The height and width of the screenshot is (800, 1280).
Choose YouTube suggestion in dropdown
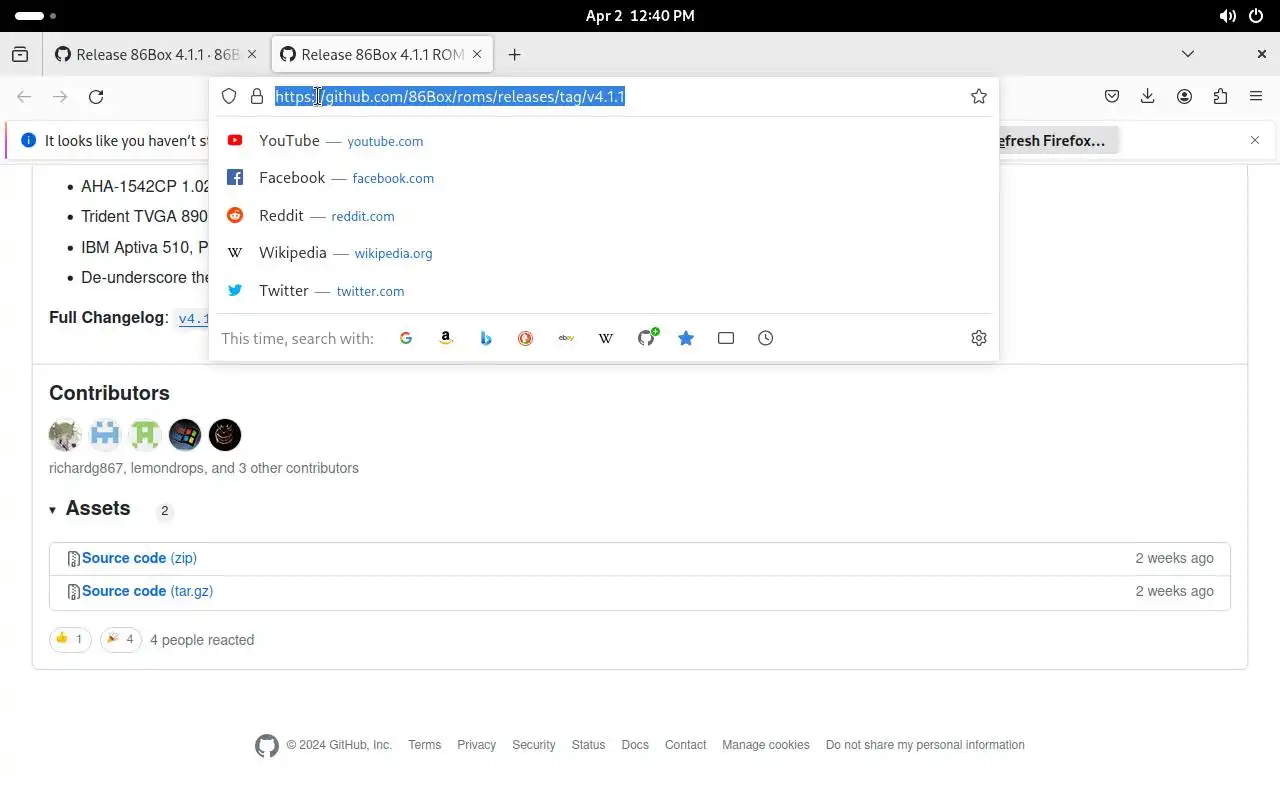pyautogui.click(x=604, y=141)
